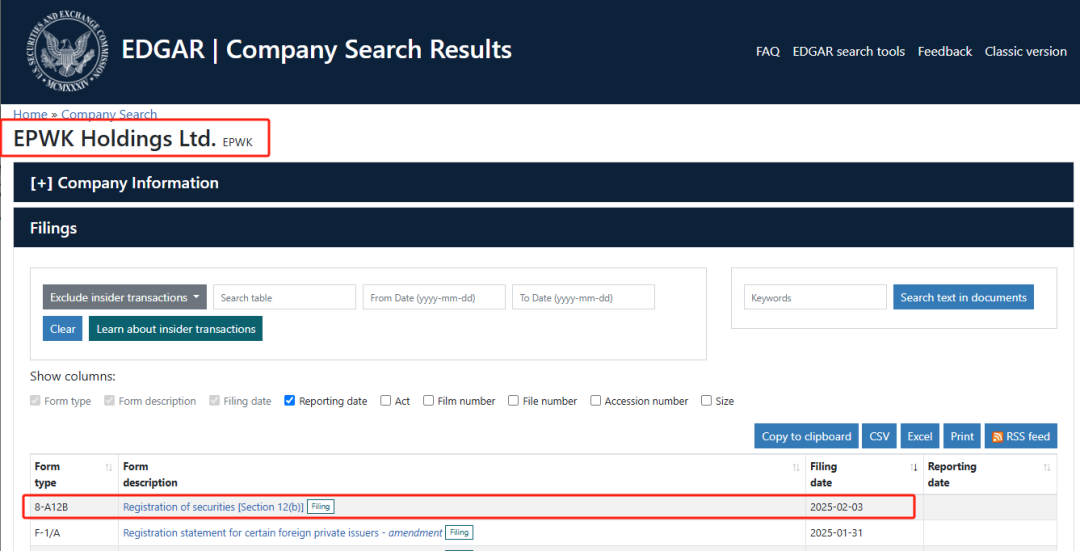Click the disabled Filing date checkbox
Image resolution: width=1080 pixels, height=551 pixels.
pos(214,400)
